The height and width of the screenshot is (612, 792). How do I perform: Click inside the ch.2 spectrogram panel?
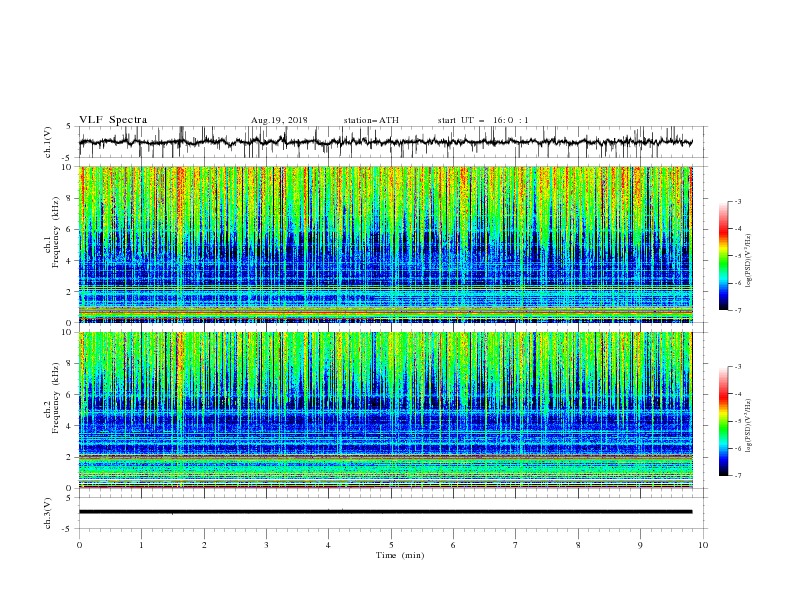pyautogui.click(x=385, y=410)
